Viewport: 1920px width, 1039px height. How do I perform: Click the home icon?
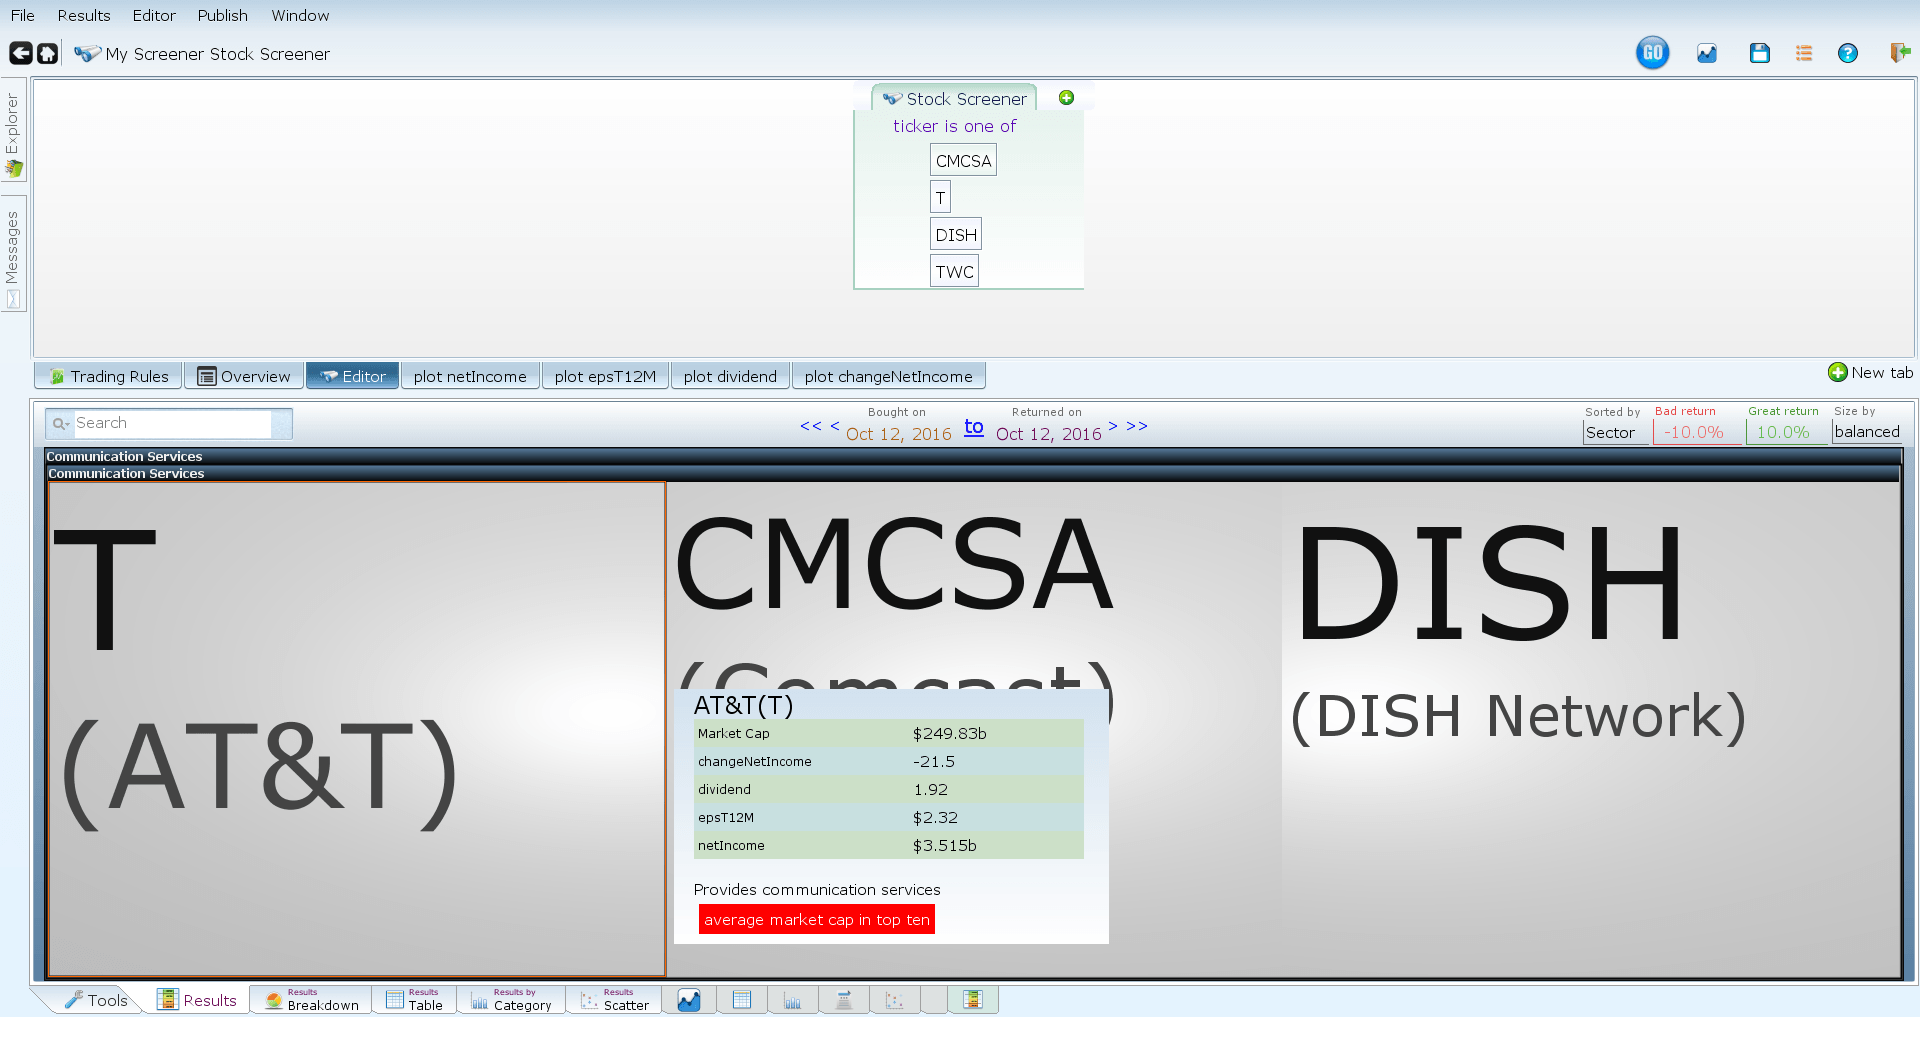tap(47, 53)
